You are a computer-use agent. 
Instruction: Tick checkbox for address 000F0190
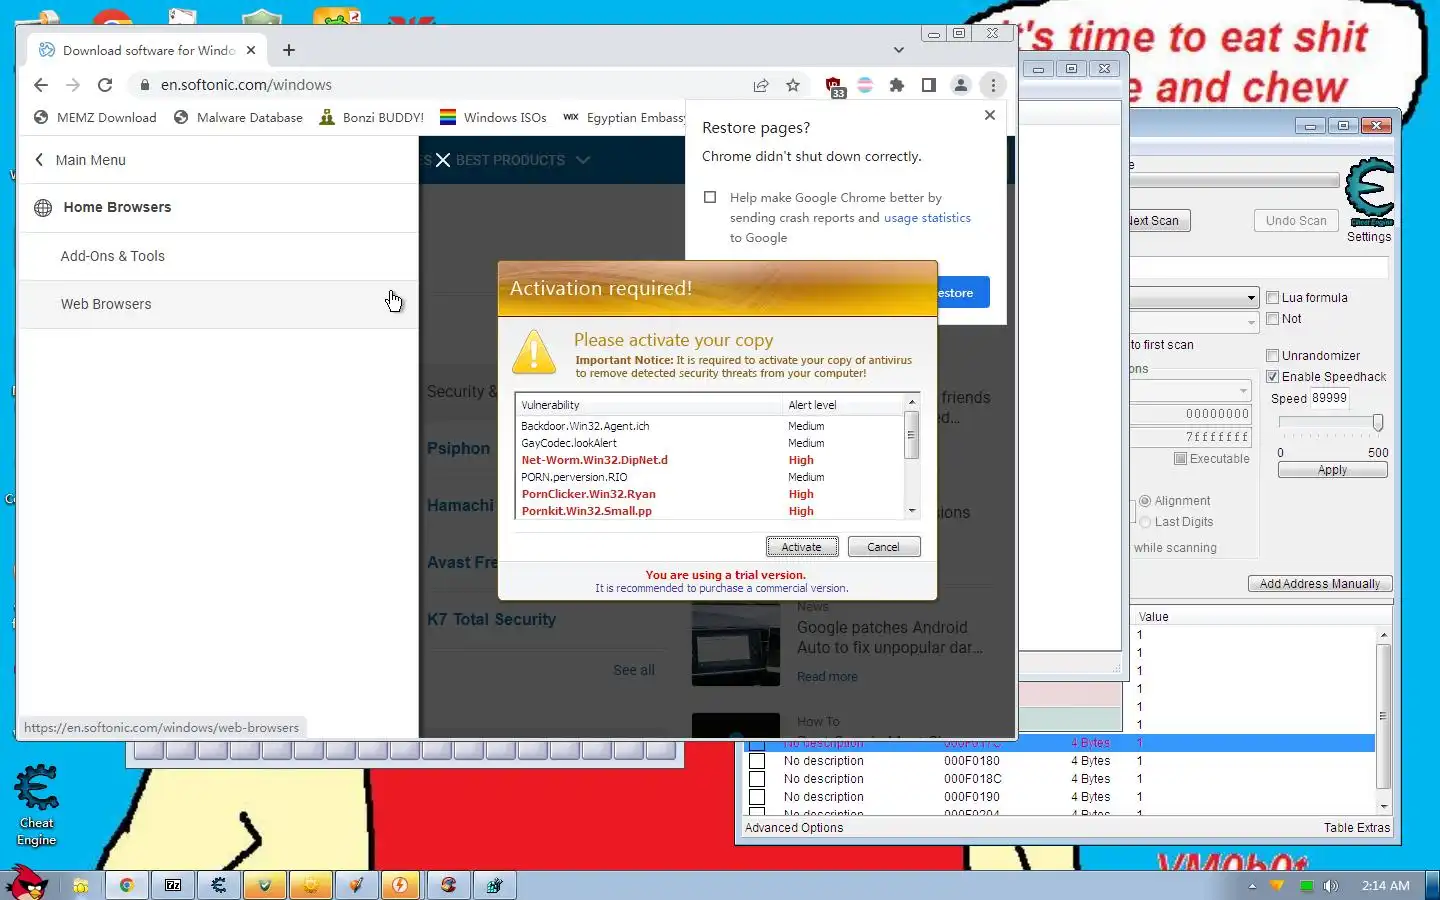pyautogui.click(x=757, y=797)
